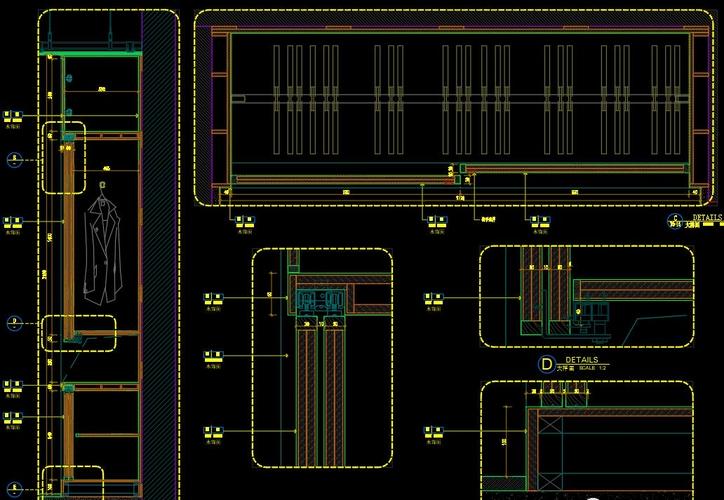Click the DETAILS title beside the C marker
This screenshot has width=724, height=500.
point(706,216)
